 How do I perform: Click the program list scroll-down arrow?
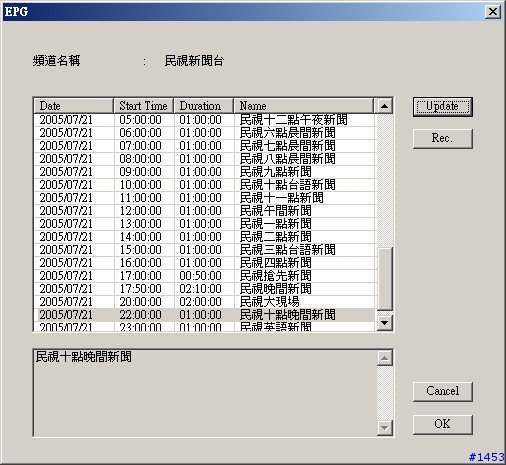pos(384,322)
